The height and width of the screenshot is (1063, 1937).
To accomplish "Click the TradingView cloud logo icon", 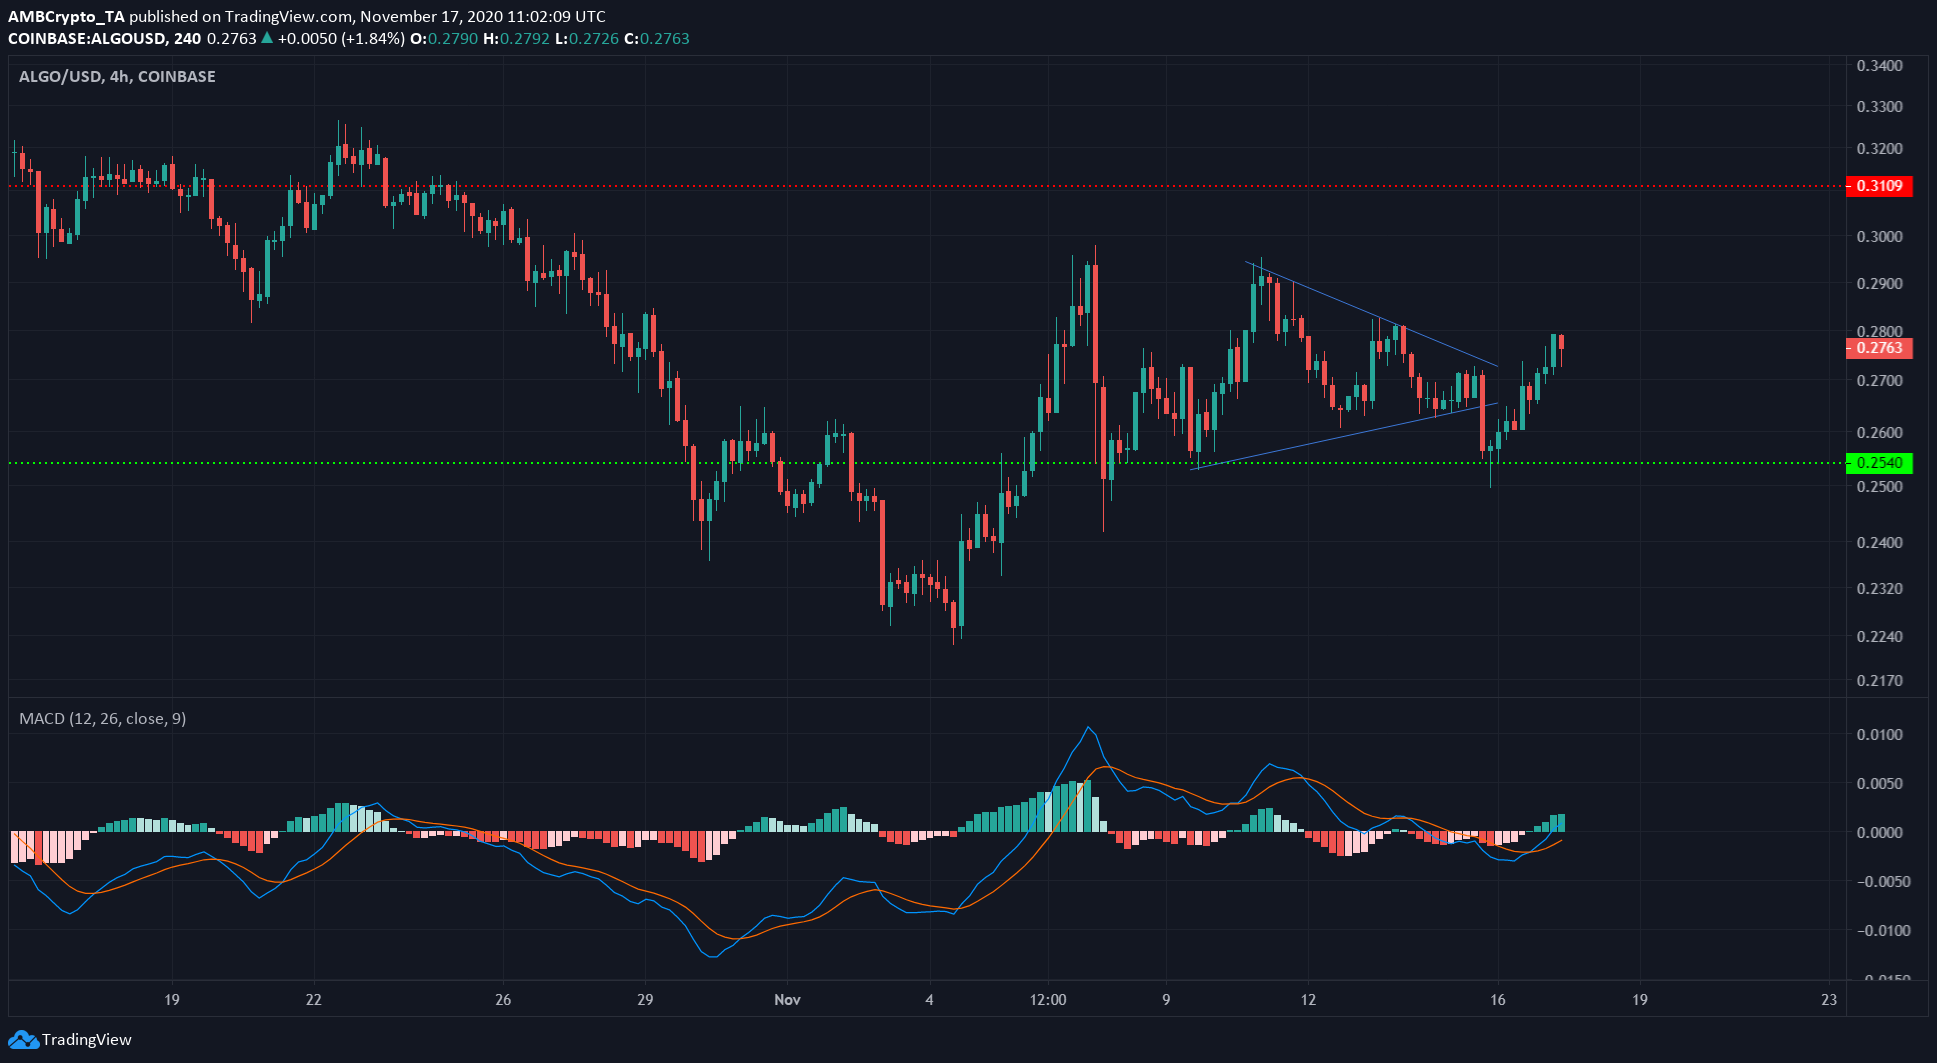I will (x=22, y=1040).
